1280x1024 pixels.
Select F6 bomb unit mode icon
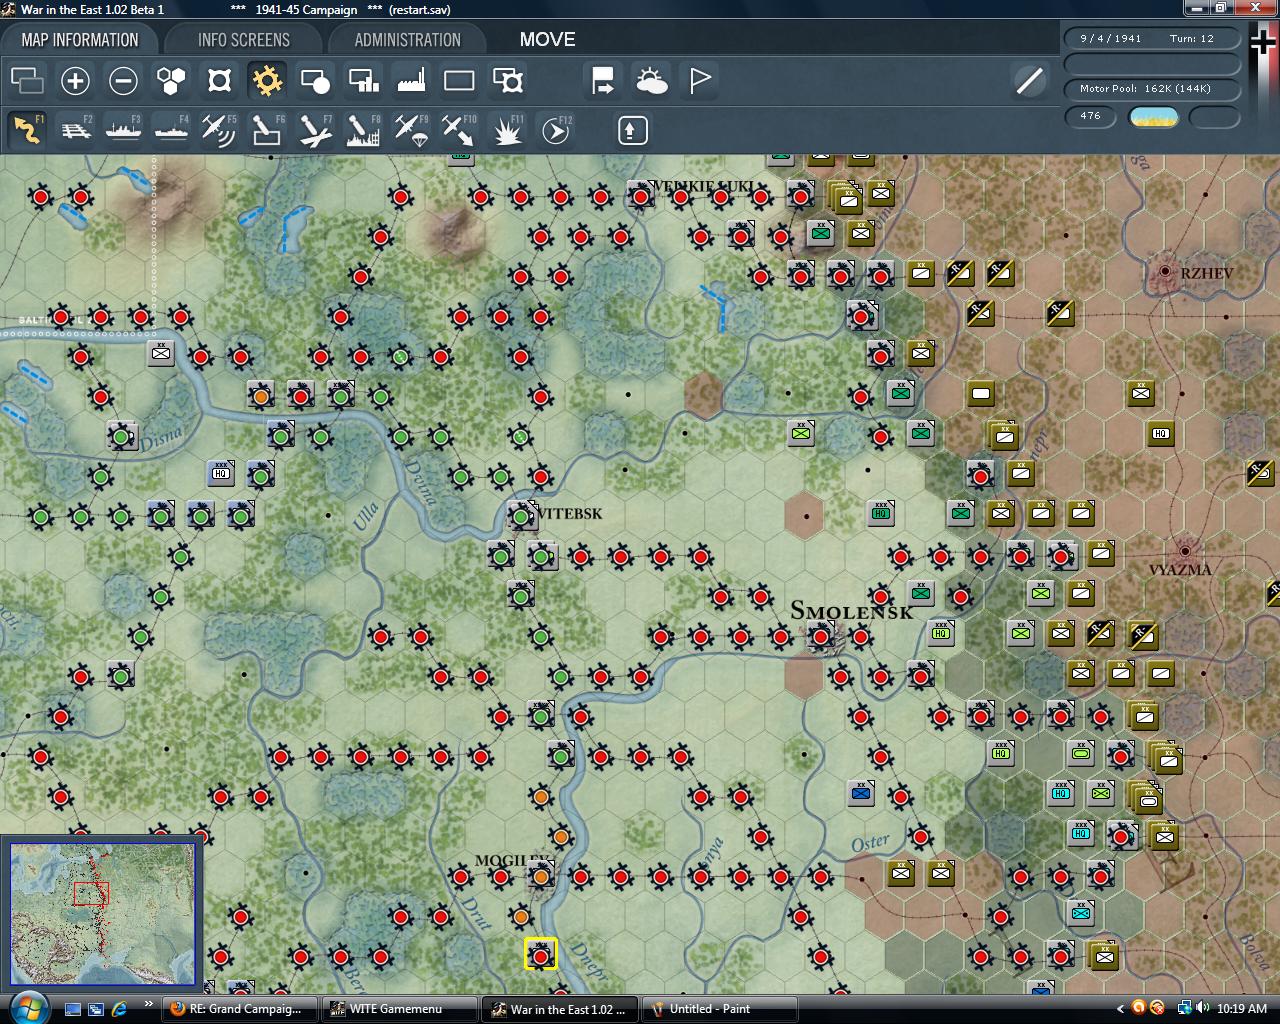(267, 130)
